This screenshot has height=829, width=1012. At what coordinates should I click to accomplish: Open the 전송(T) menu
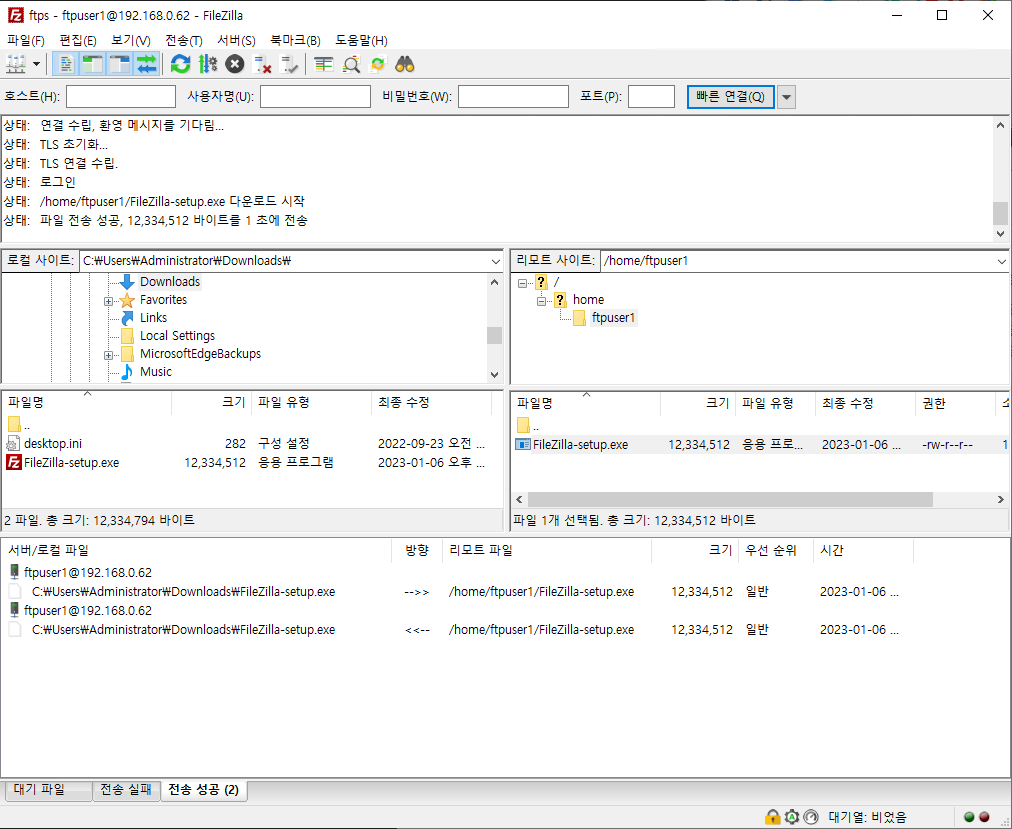click(183, 40)
